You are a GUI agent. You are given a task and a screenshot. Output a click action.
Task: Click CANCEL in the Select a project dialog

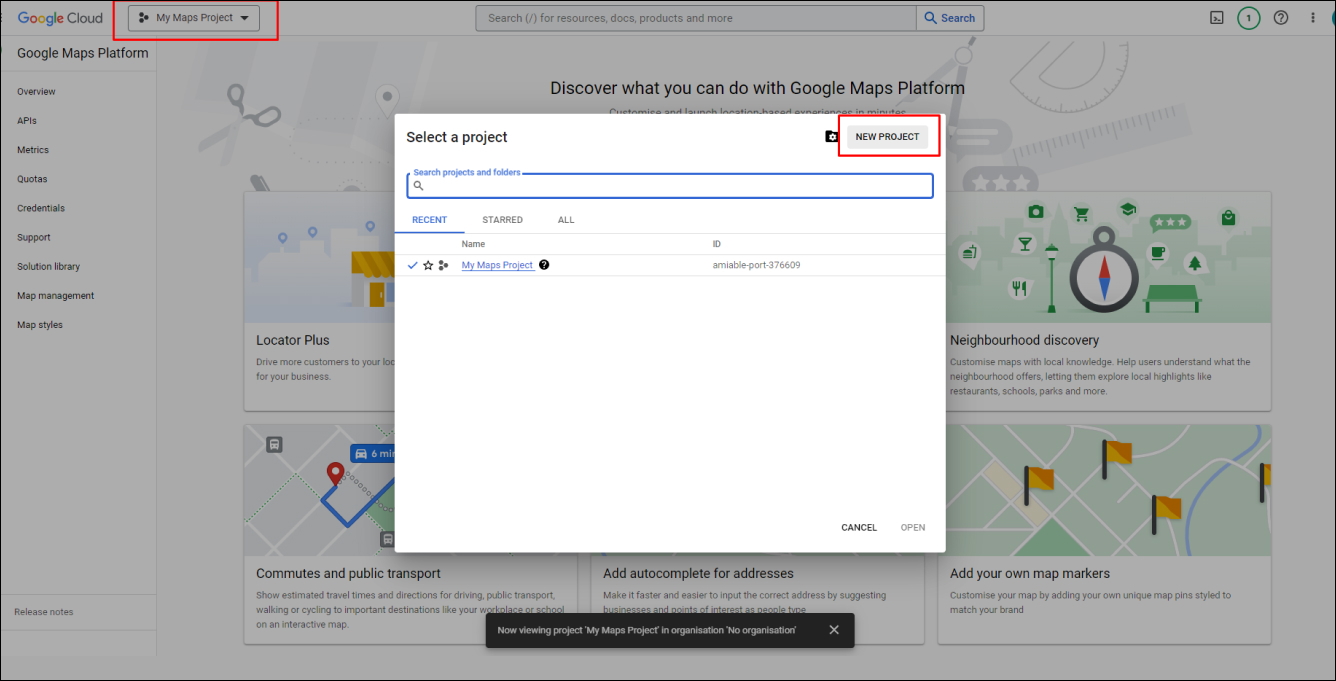click(859, 527)
